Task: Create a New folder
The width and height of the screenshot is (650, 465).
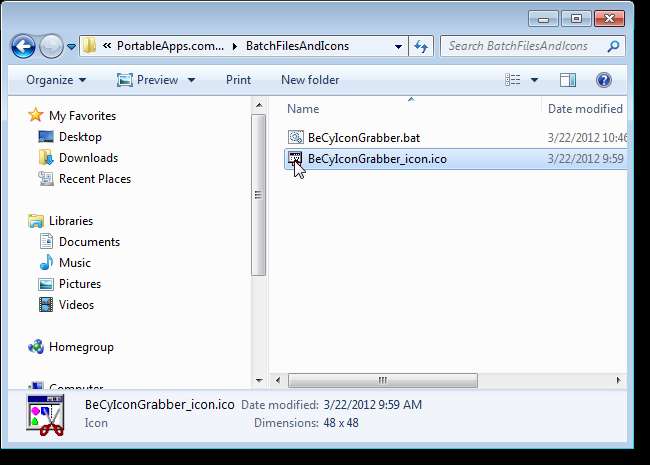Action: (310, 80)
